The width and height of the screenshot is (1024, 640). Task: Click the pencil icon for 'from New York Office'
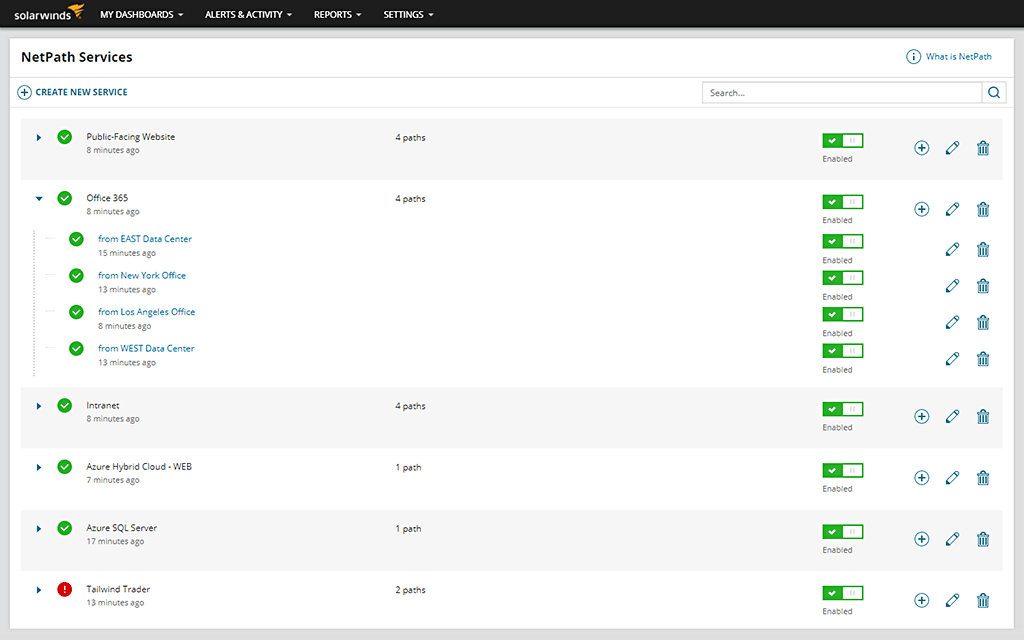(952, 285)
